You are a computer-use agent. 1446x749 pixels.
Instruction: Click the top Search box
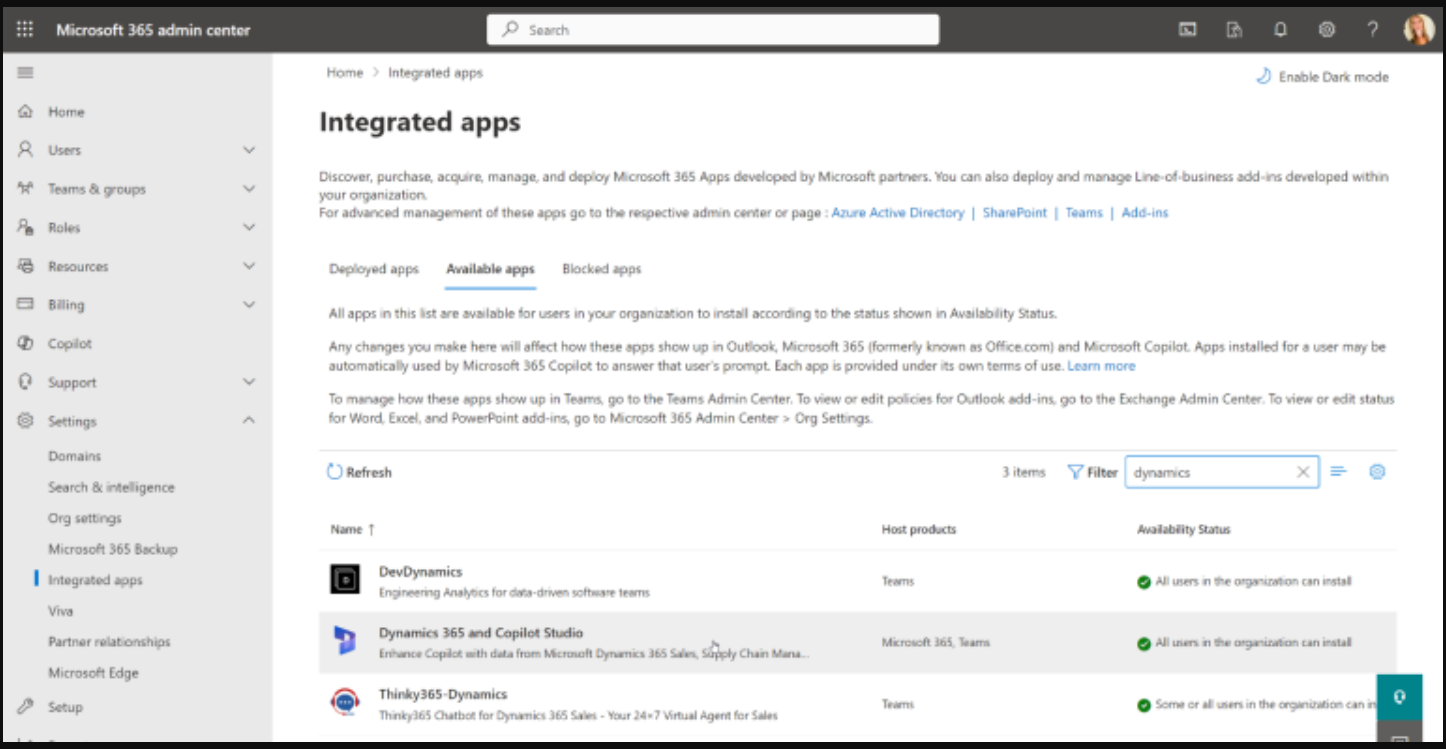coord(713,30)
